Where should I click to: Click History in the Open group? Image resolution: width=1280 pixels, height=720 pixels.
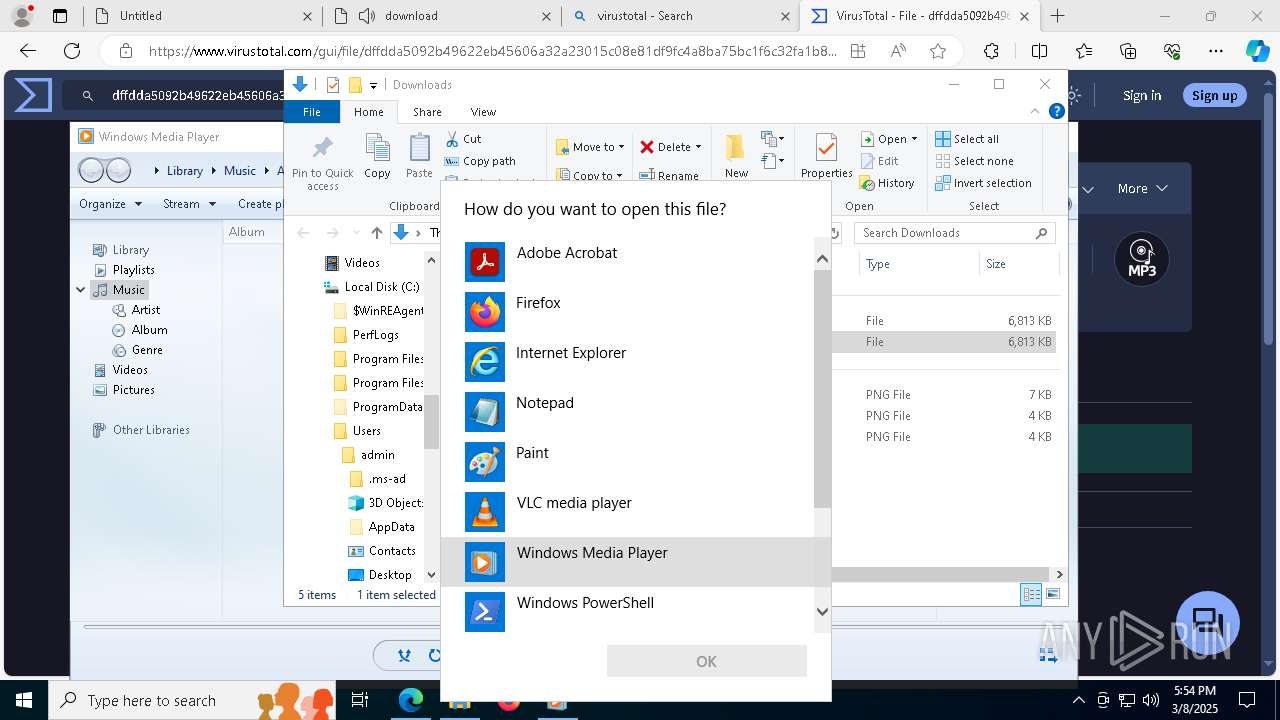pos(887,183)
